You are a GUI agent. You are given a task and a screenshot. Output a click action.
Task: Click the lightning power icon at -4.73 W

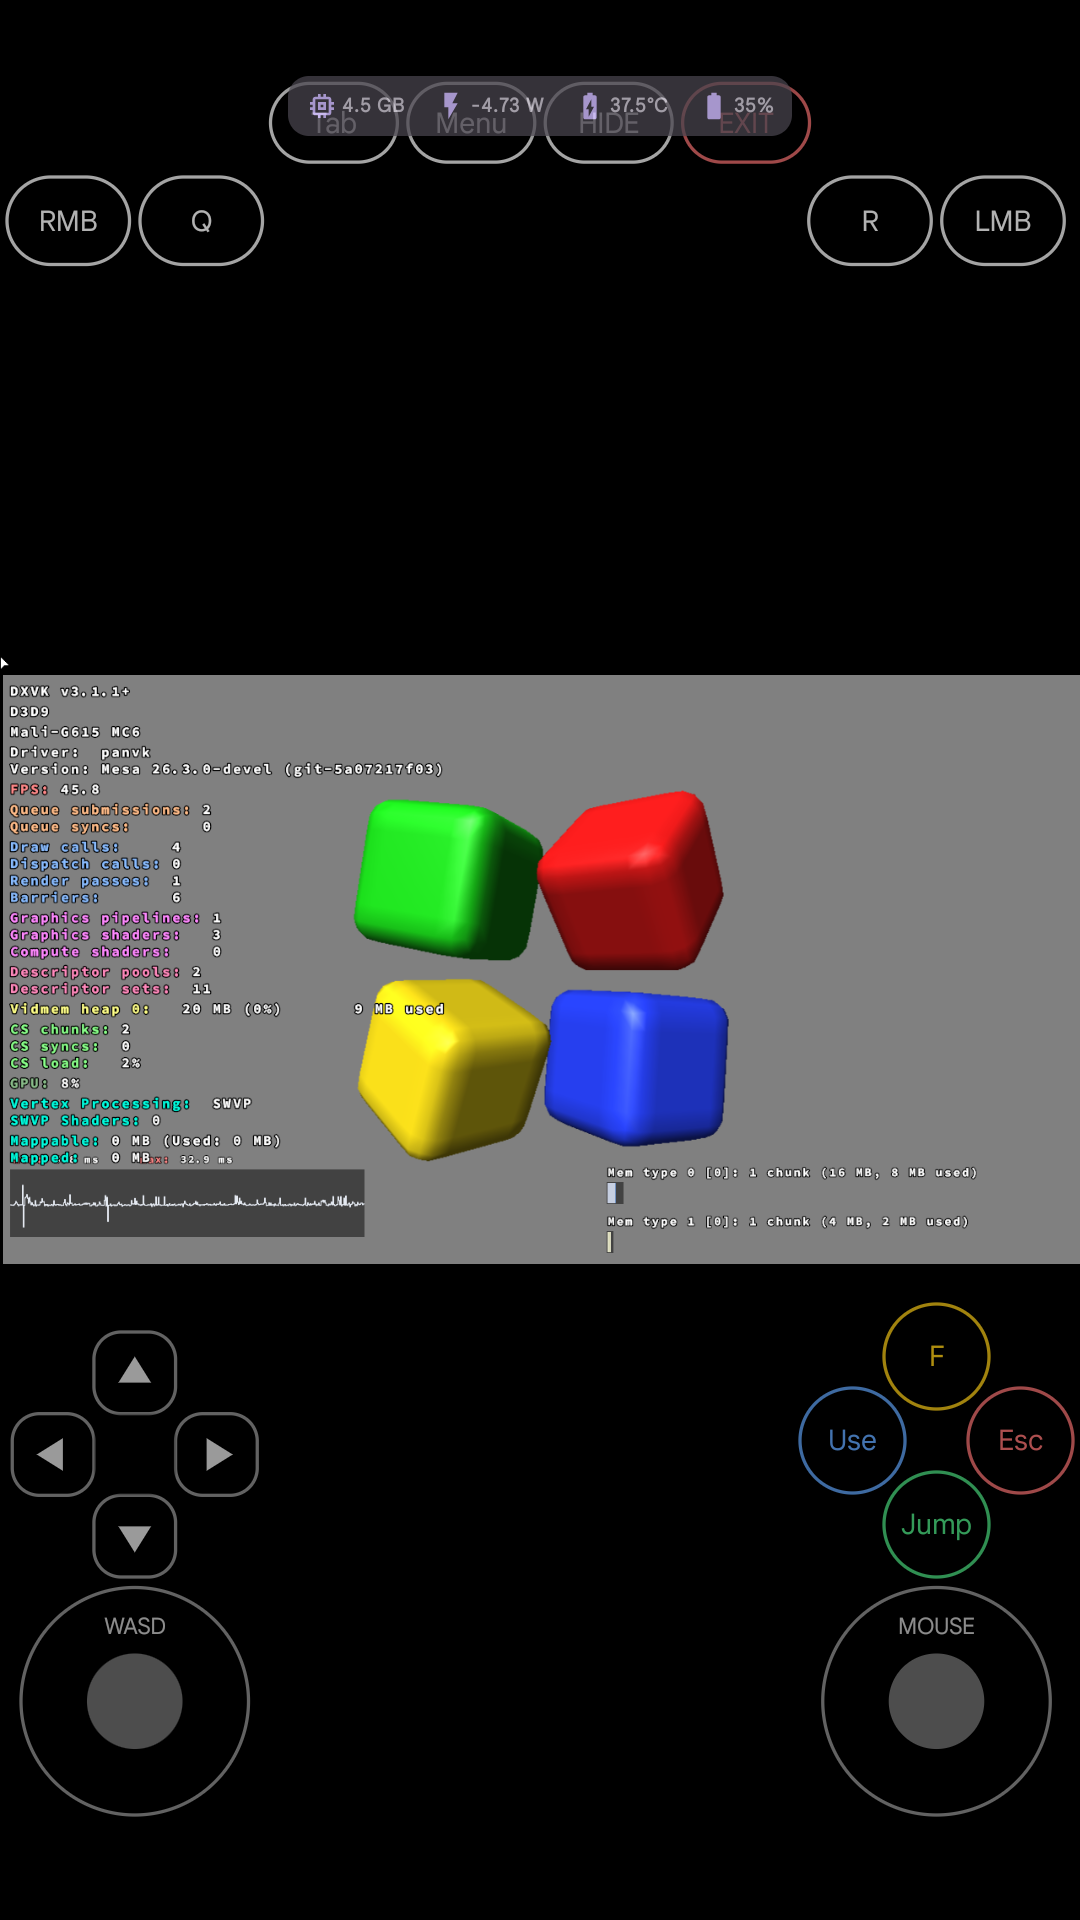click(x=451, y=105)
